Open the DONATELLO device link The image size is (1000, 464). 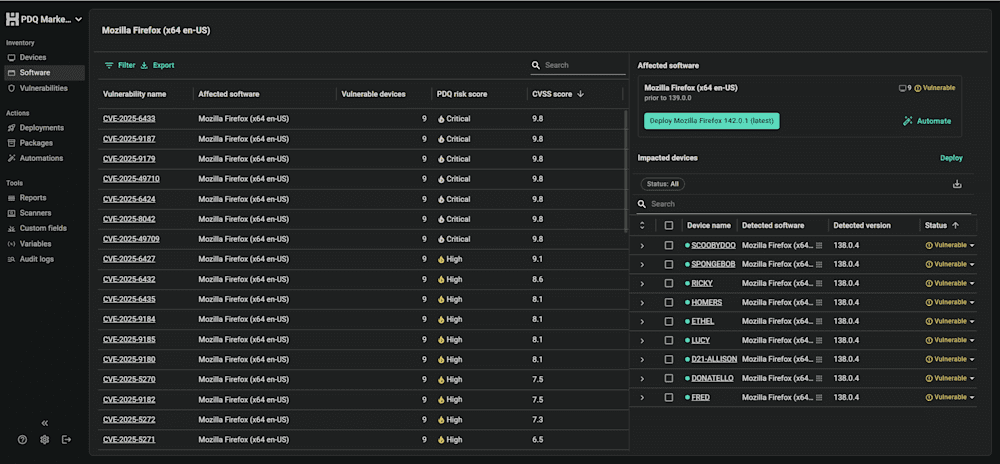(x=712, y=378)
